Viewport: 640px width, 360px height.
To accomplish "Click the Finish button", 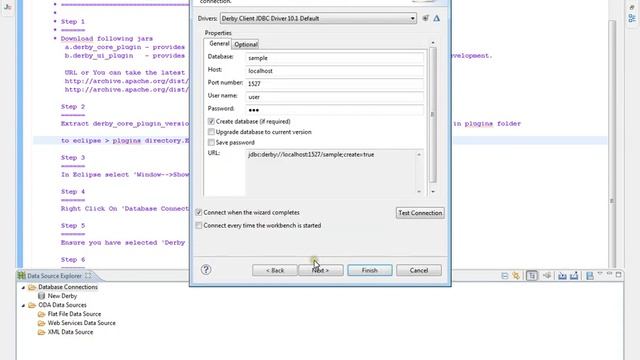I will (370, 270).
